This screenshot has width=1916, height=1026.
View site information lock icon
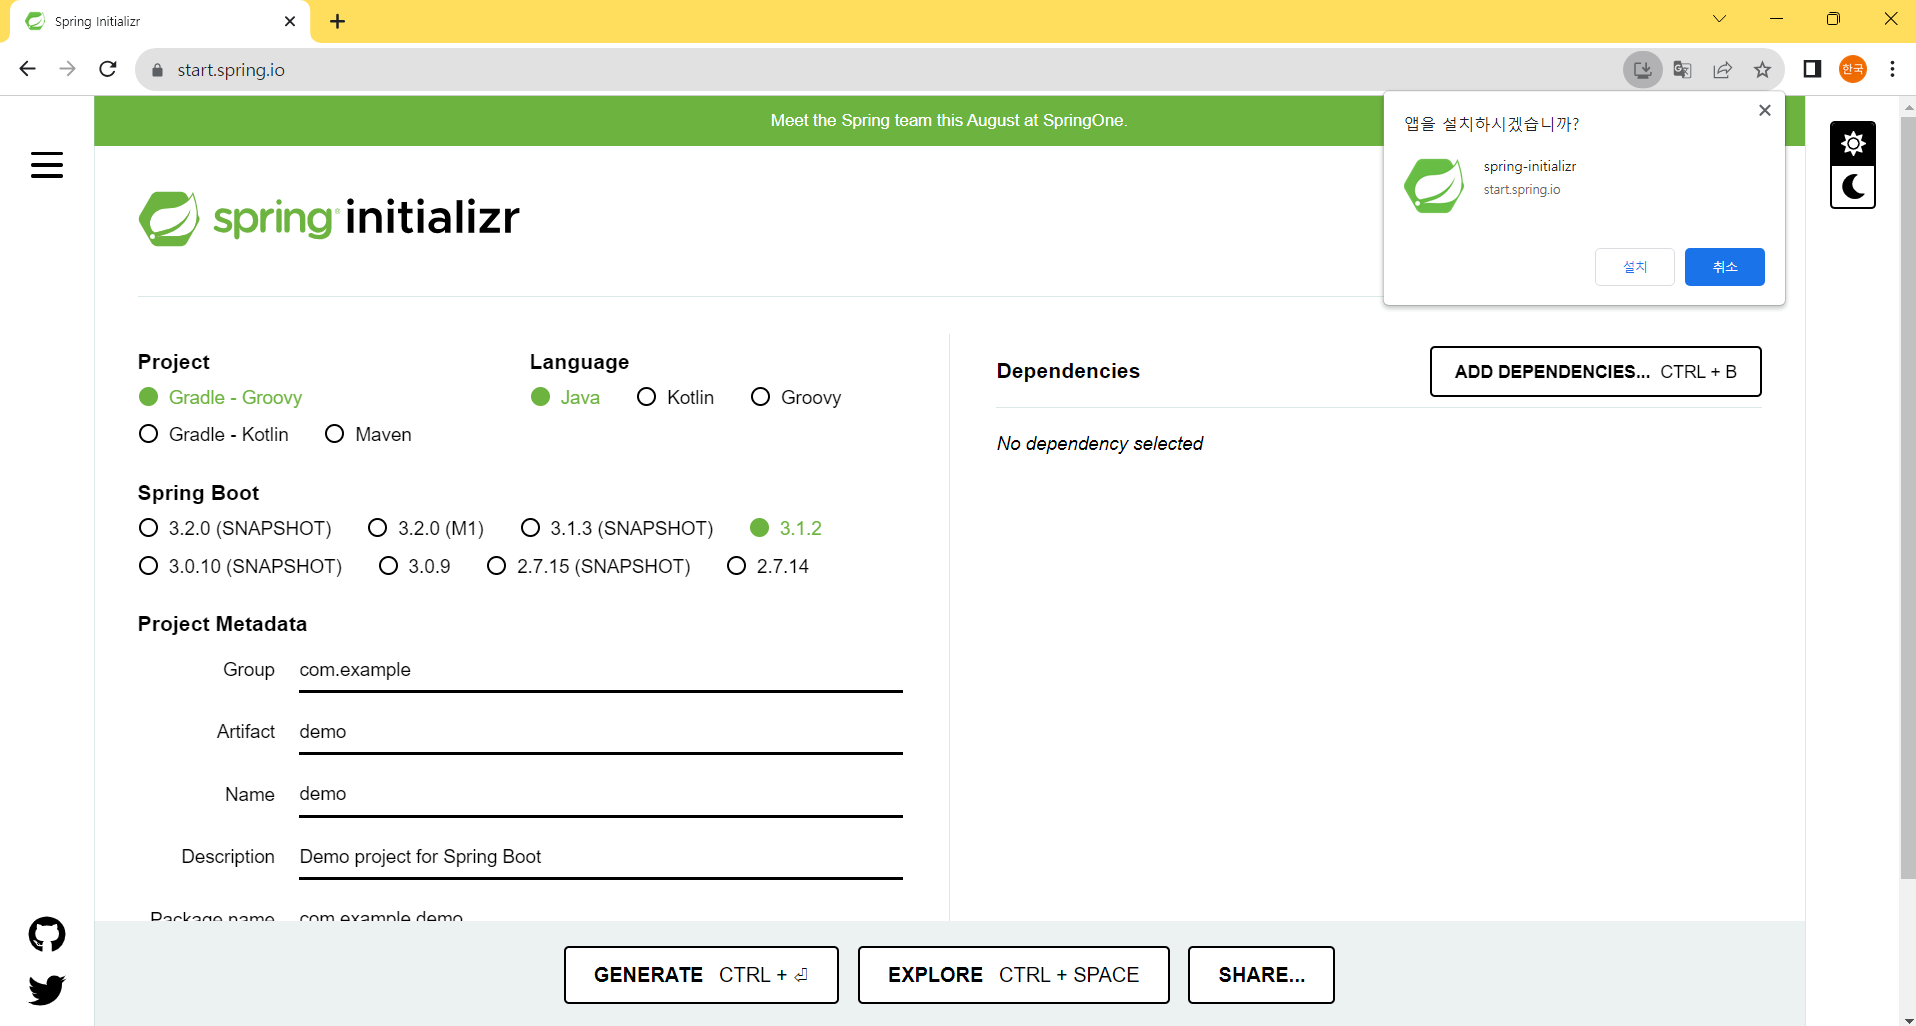point(157,70)
